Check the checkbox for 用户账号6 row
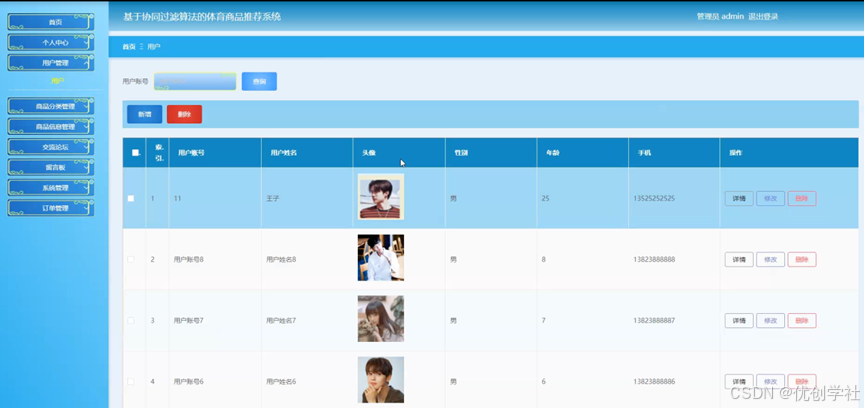Viewport: 864px width, 408px height. pos(131,382)
